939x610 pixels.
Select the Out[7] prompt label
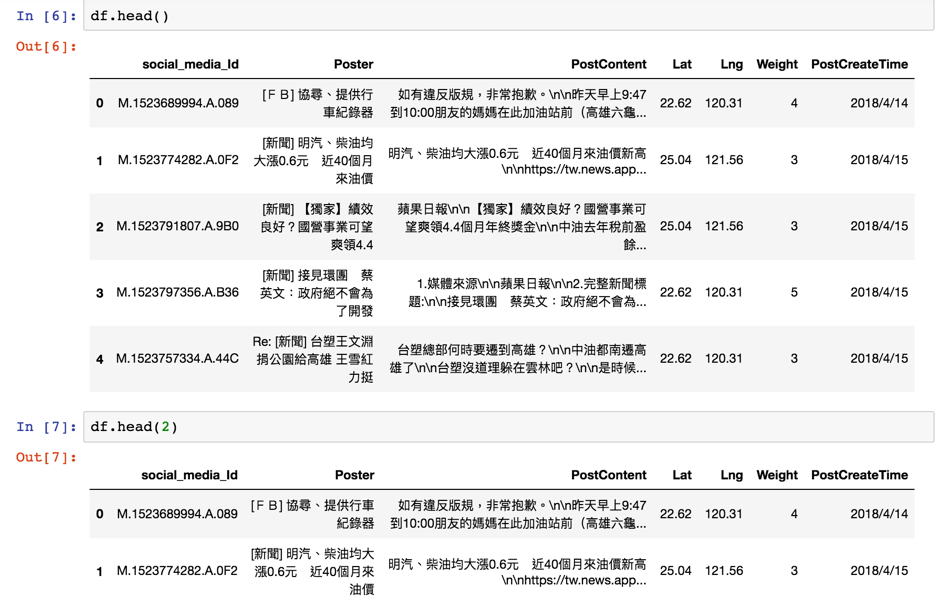(x=46, y=457)
